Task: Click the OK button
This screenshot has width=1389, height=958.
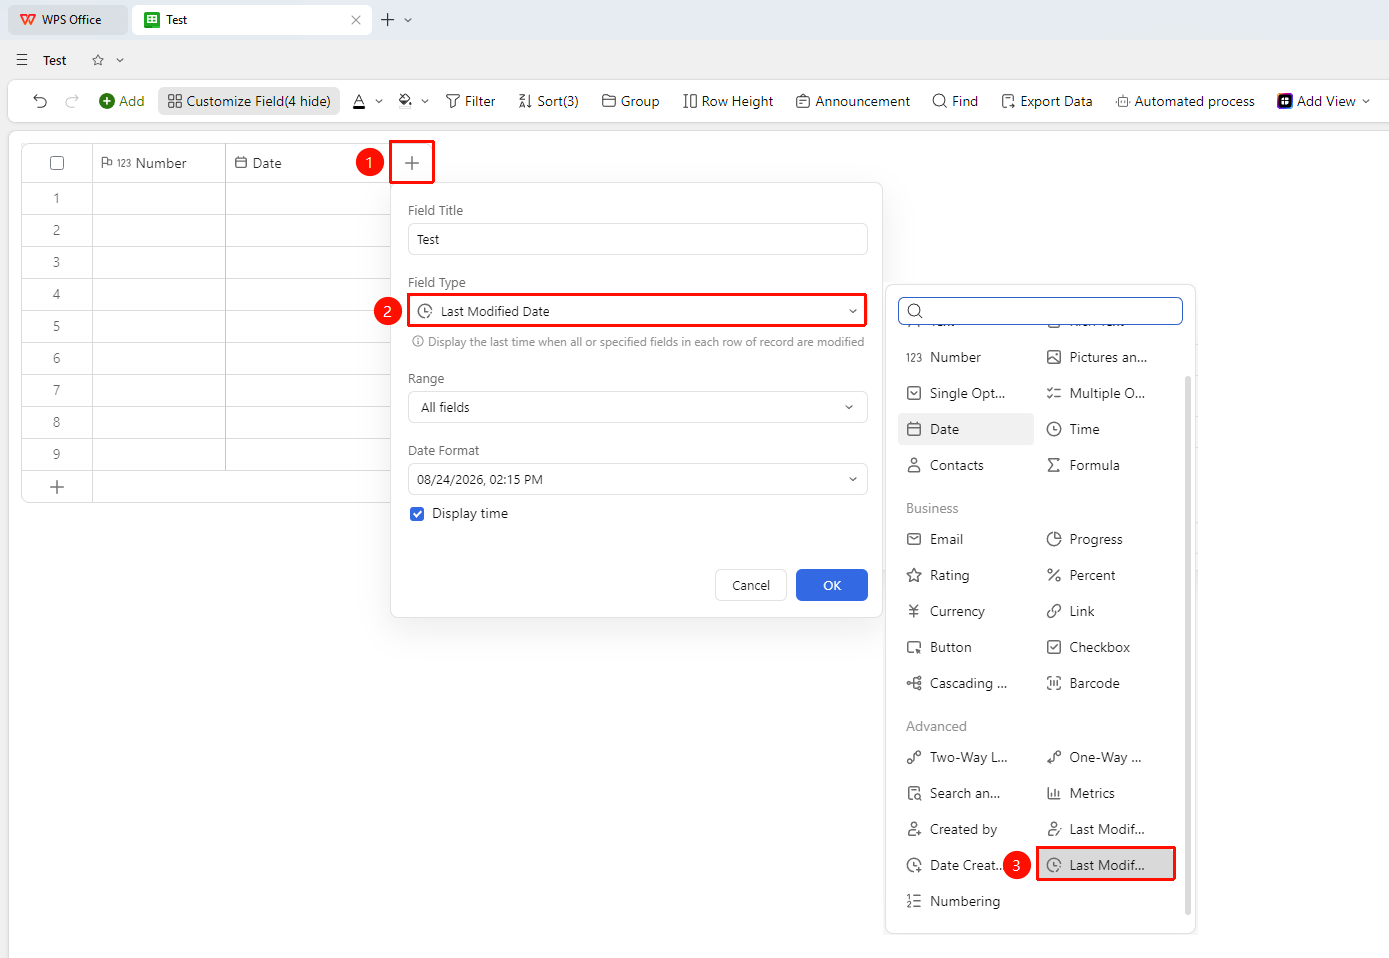Action: point(832,585)
